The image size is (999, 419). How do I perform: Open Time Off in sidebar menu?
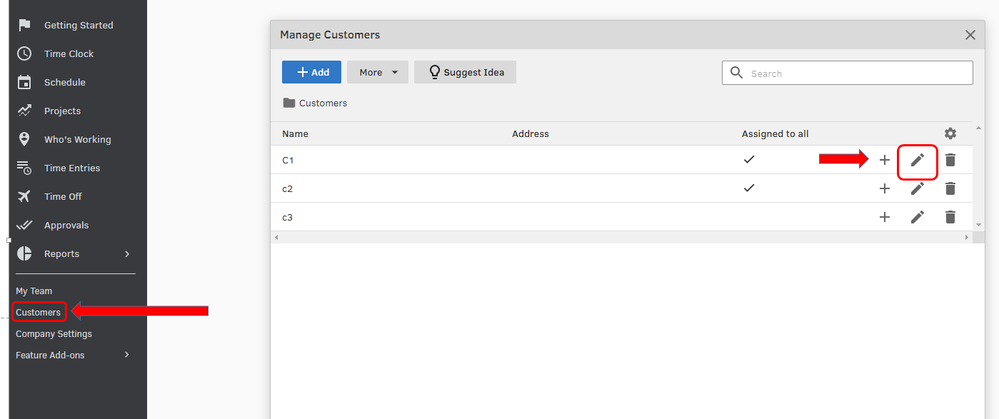click(62, 197)
